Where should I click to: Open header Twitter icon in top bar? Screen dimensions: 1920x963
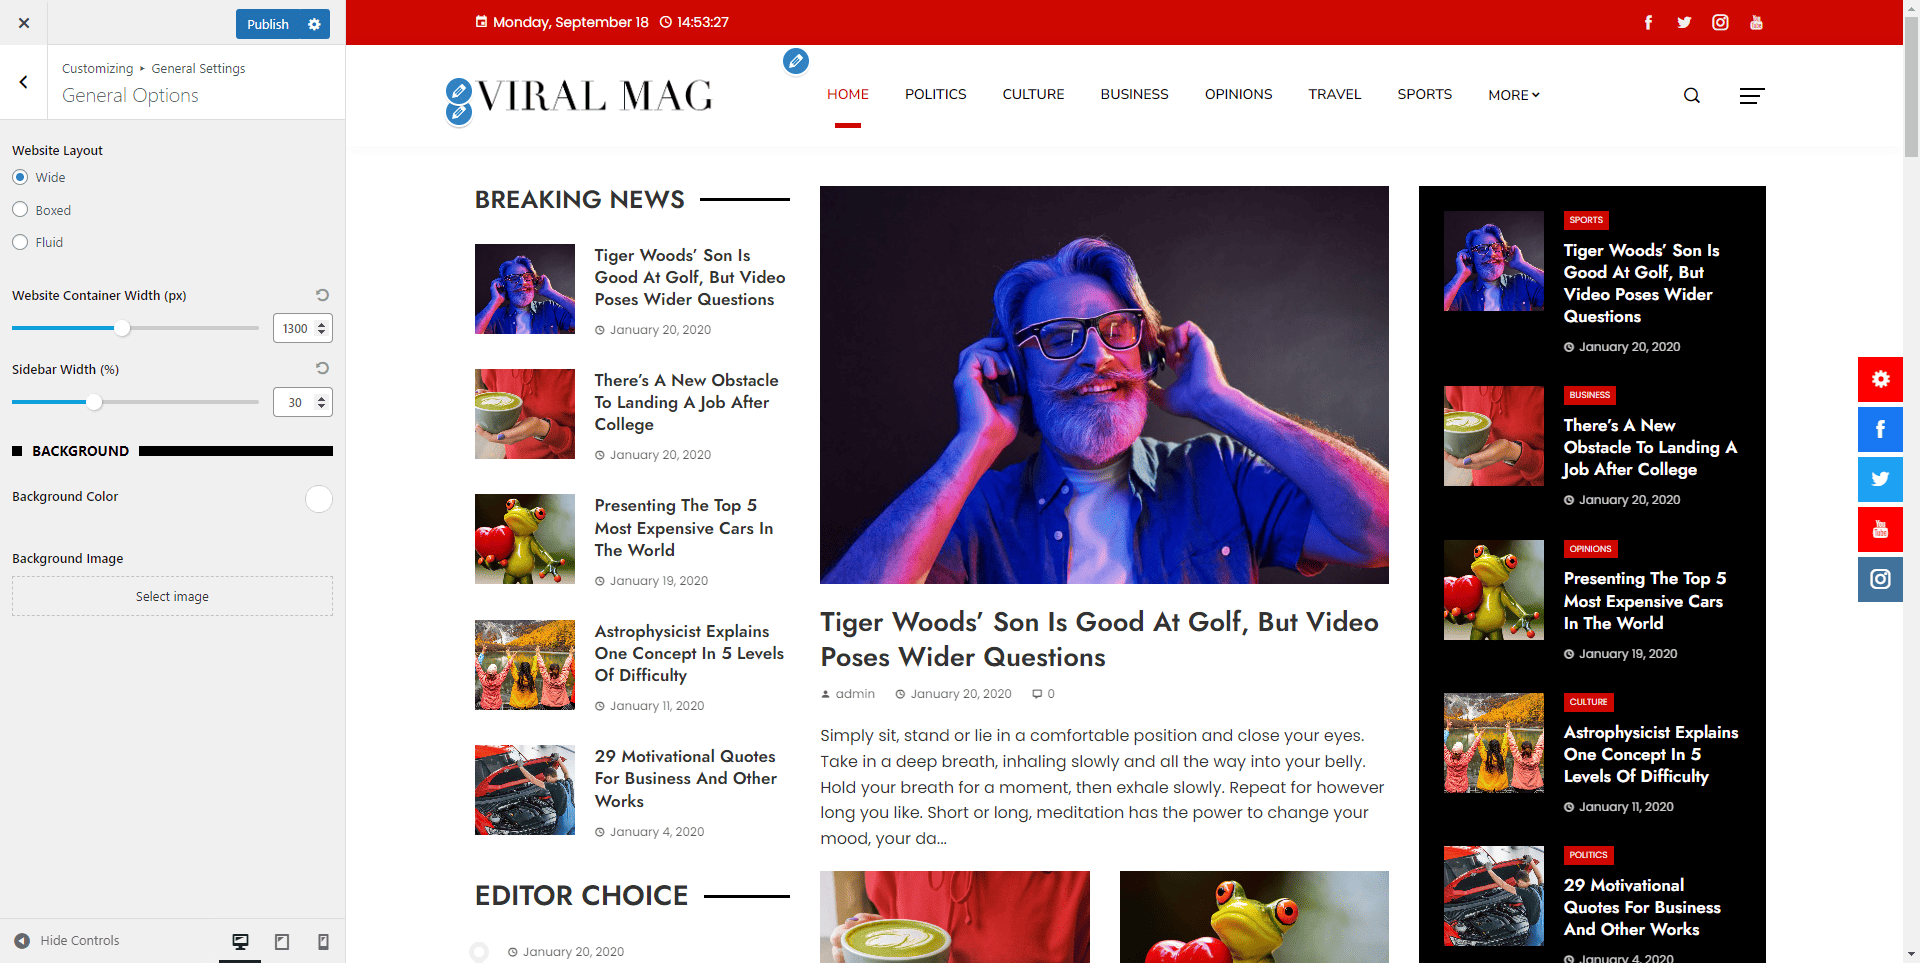(x=1684, y=22)
